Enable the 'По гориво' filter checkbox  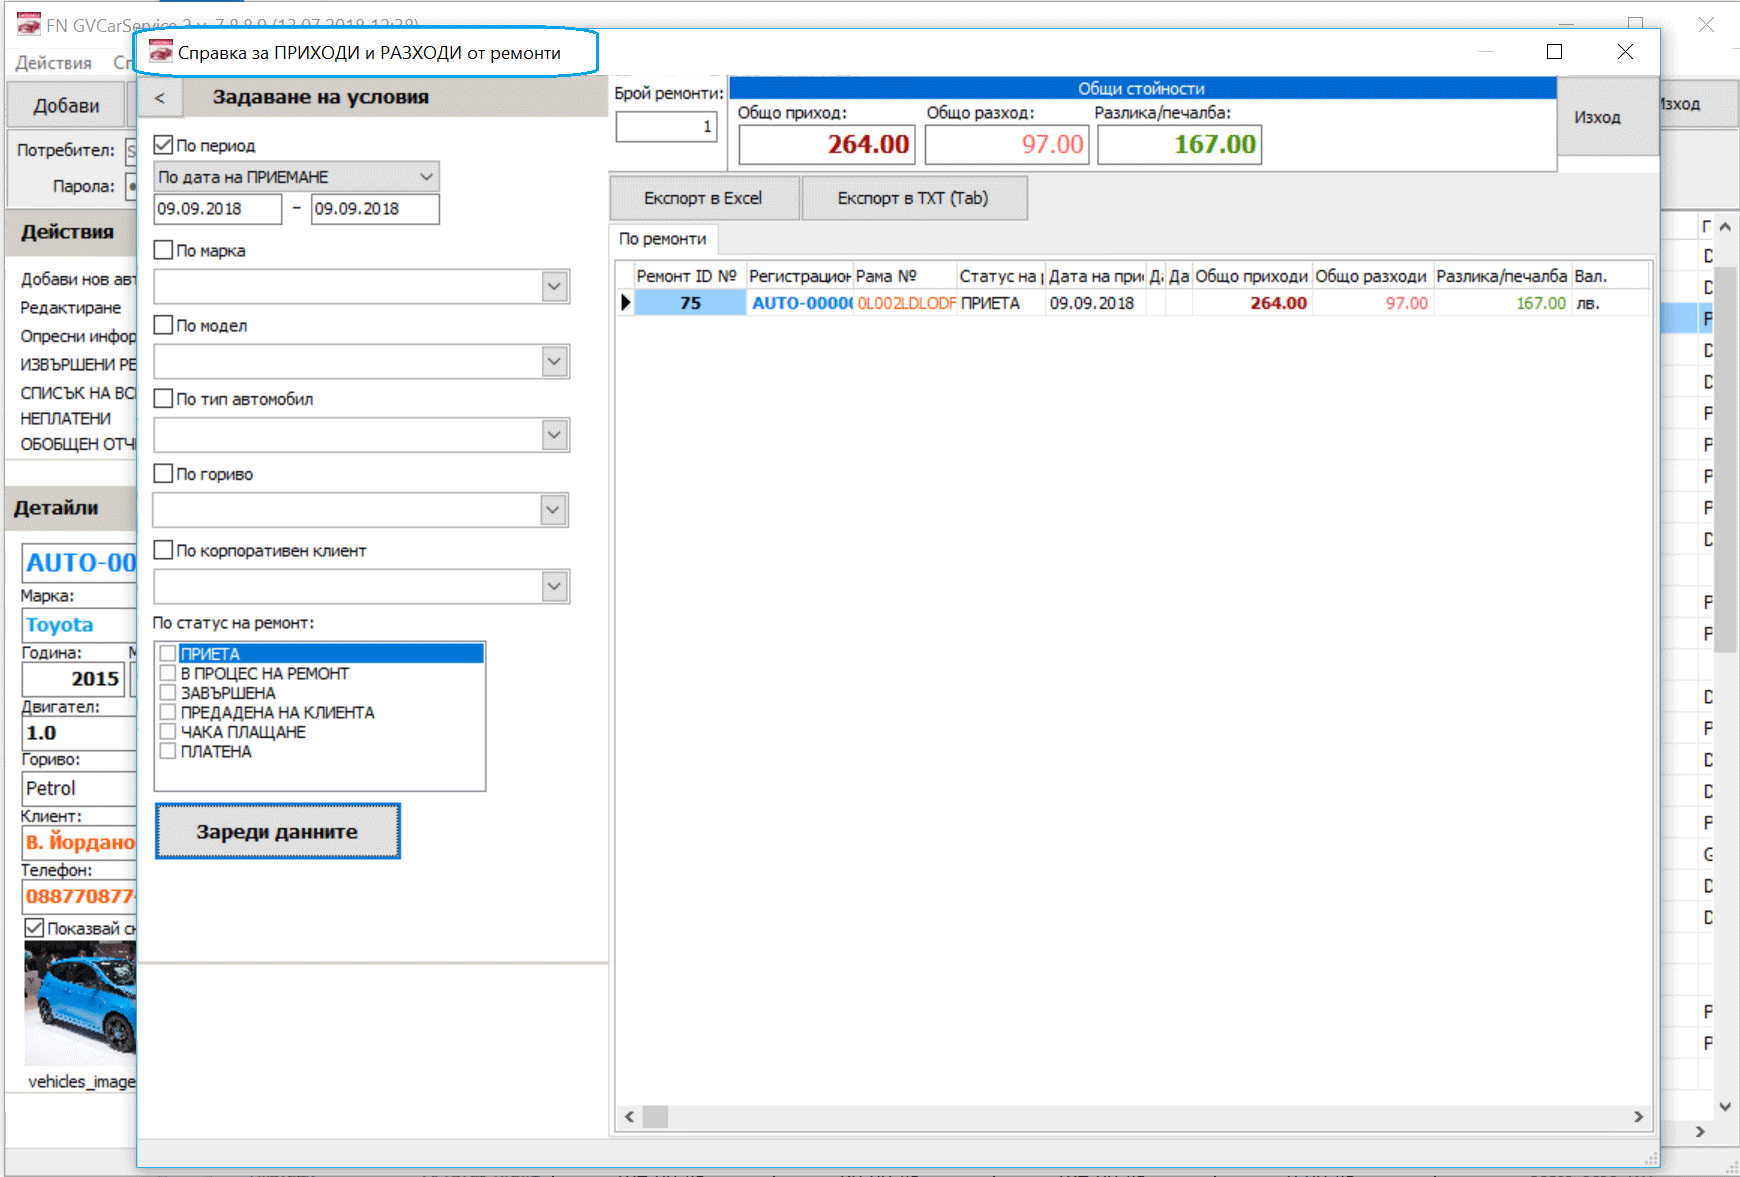164,473
